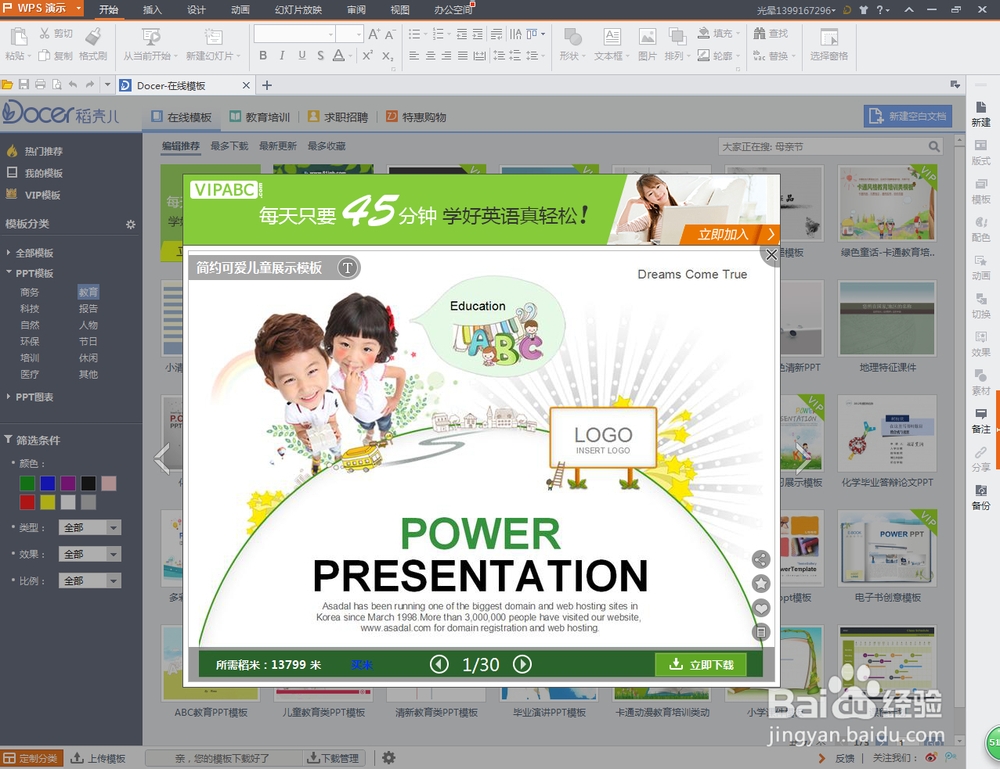Click the 备注 icon in right sidebar
The height and width of the screenshot is (769, 1000).
pyautogui.click(x=981, y=414)
